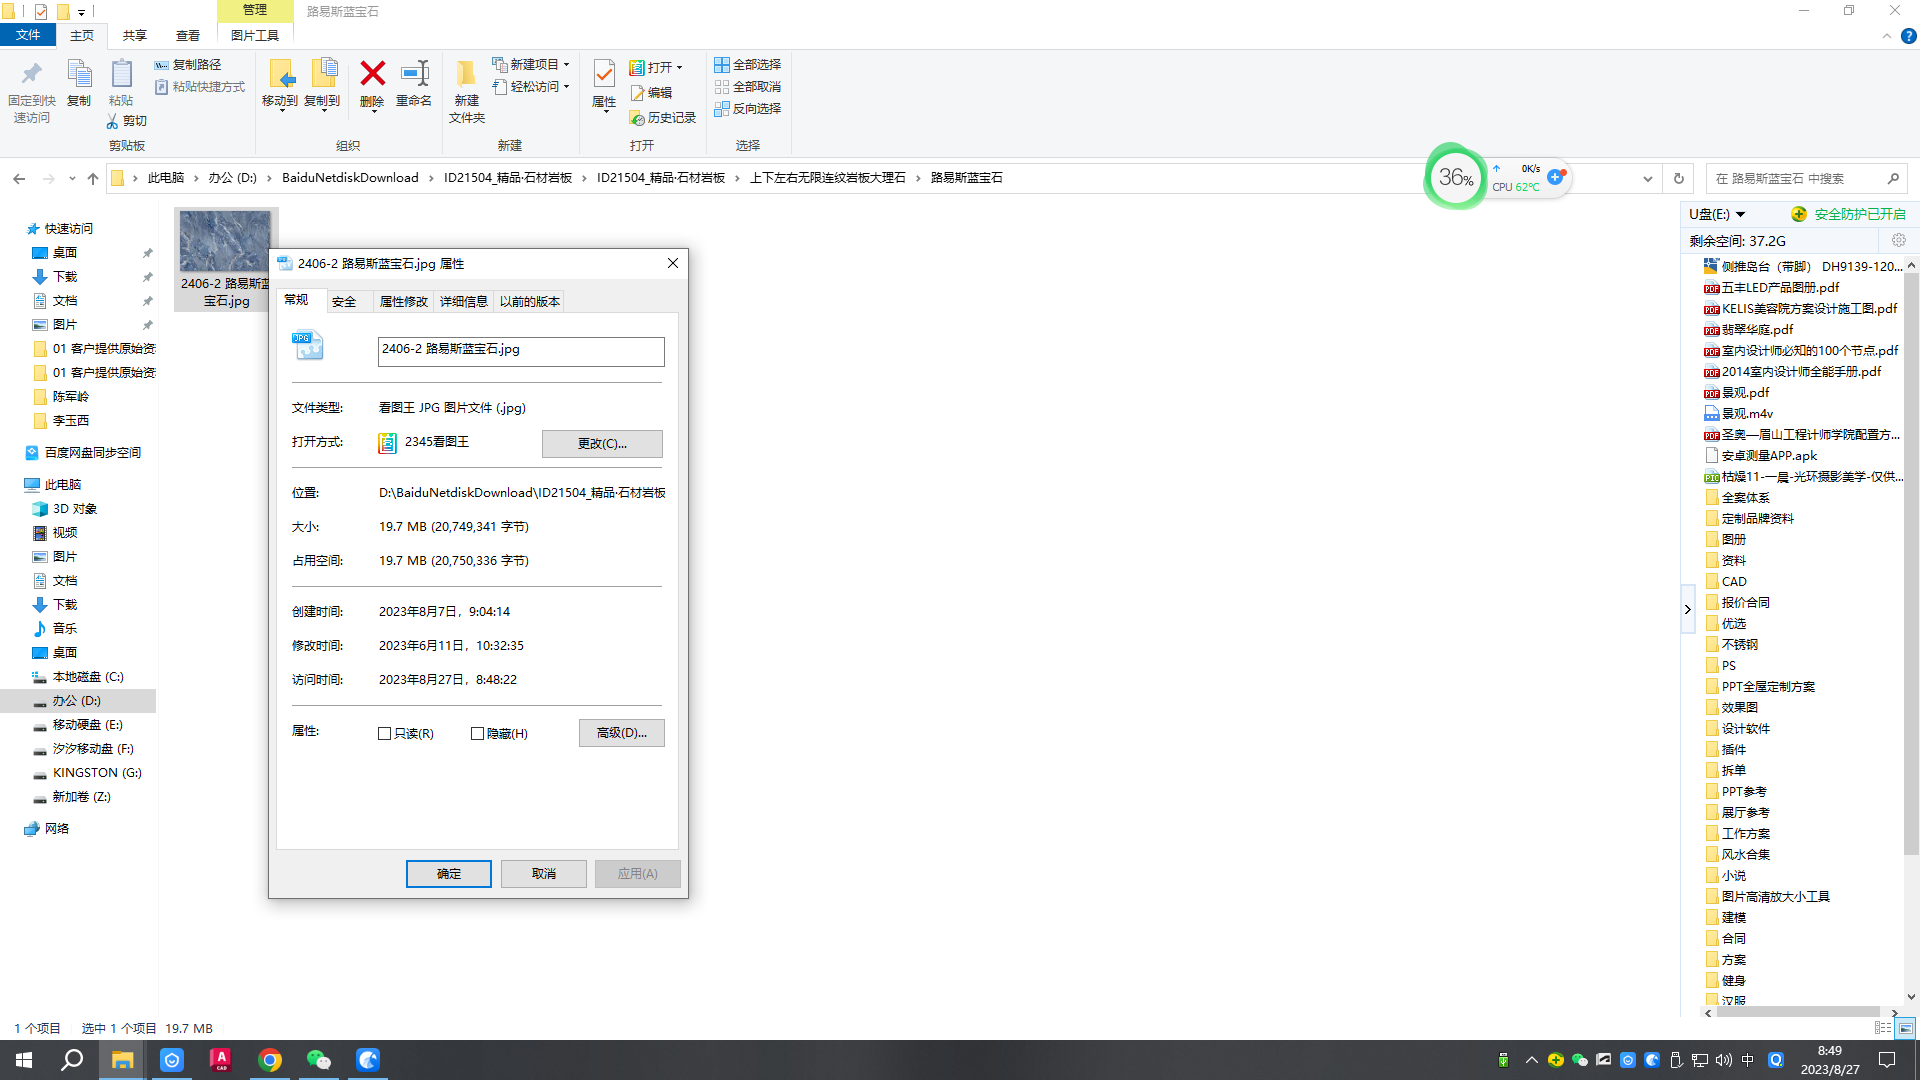Click the ribbon Properties (属性) icon
Screen dimensions: 1920x1080
(x=604, y=86)
